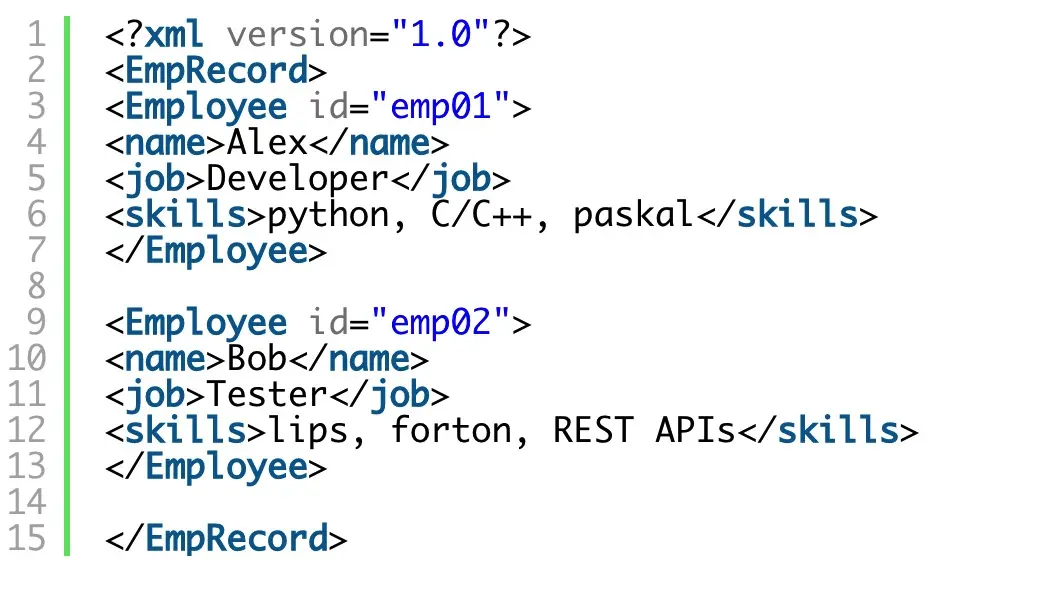Click line number 1 in the gutter

37,35
